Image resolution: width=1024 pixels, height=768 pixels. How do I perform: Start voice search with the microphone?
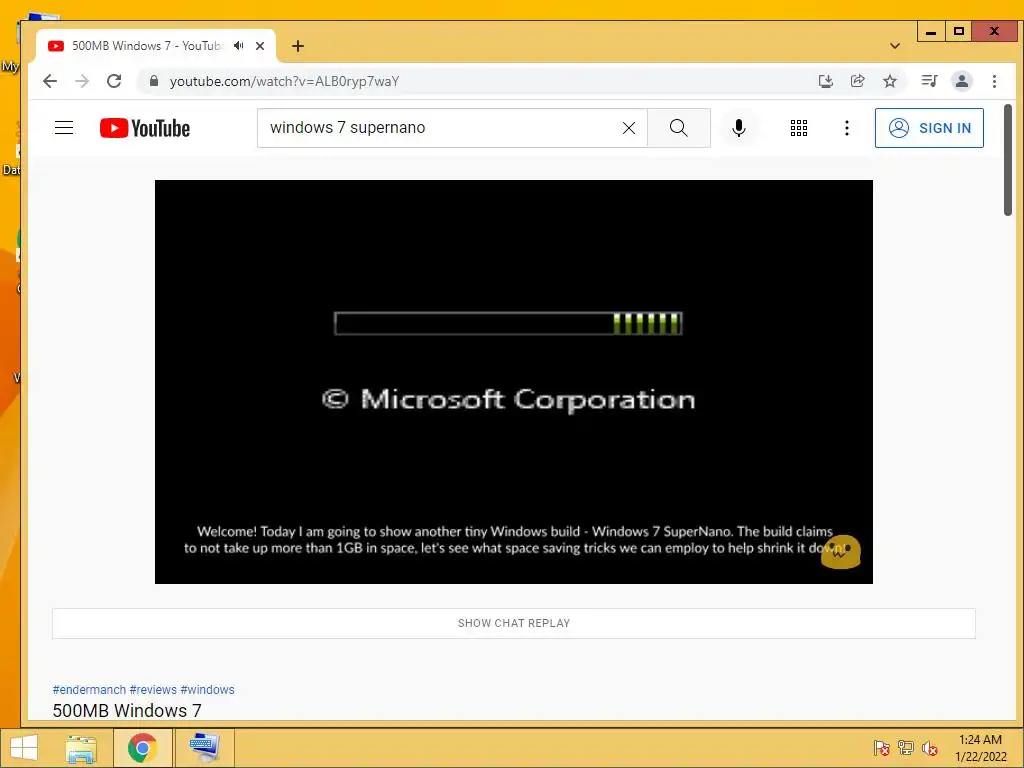739,128
